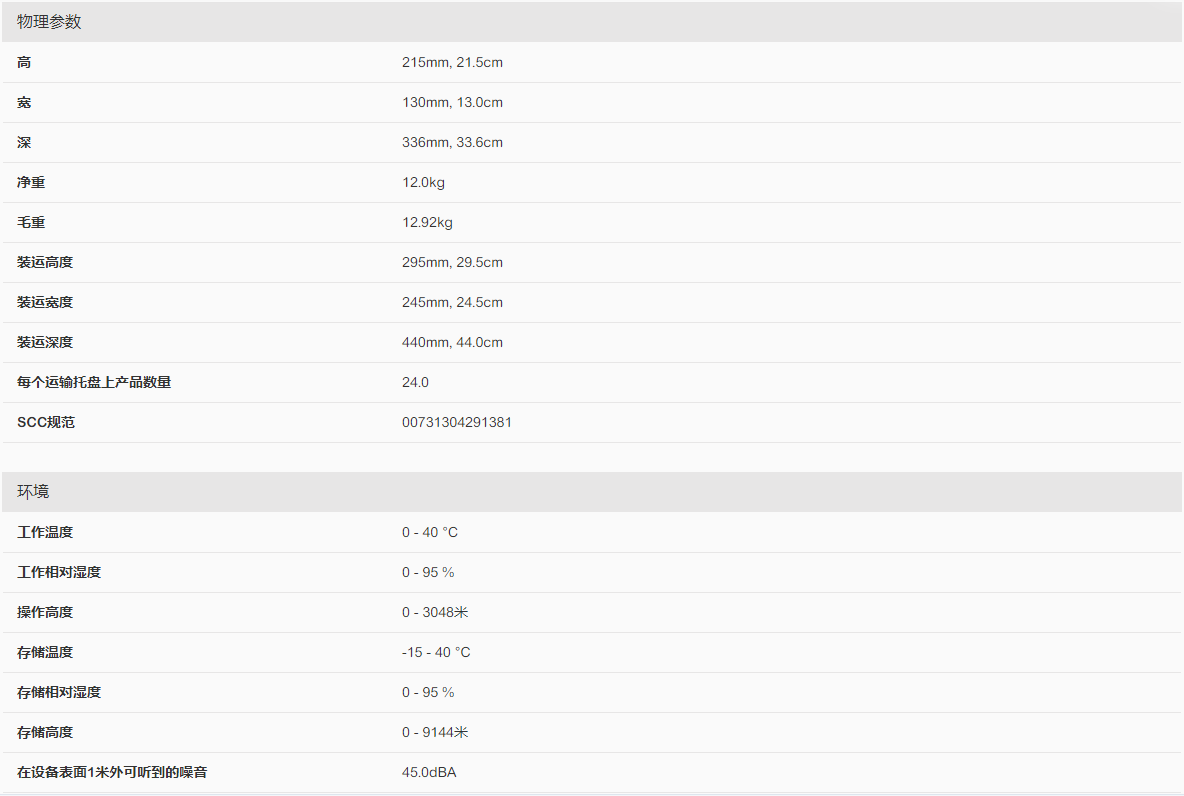Click the 每个运输托盘上产品数量 label
Viewport: 1184px width, 796px height.
[x=94, y=382]
